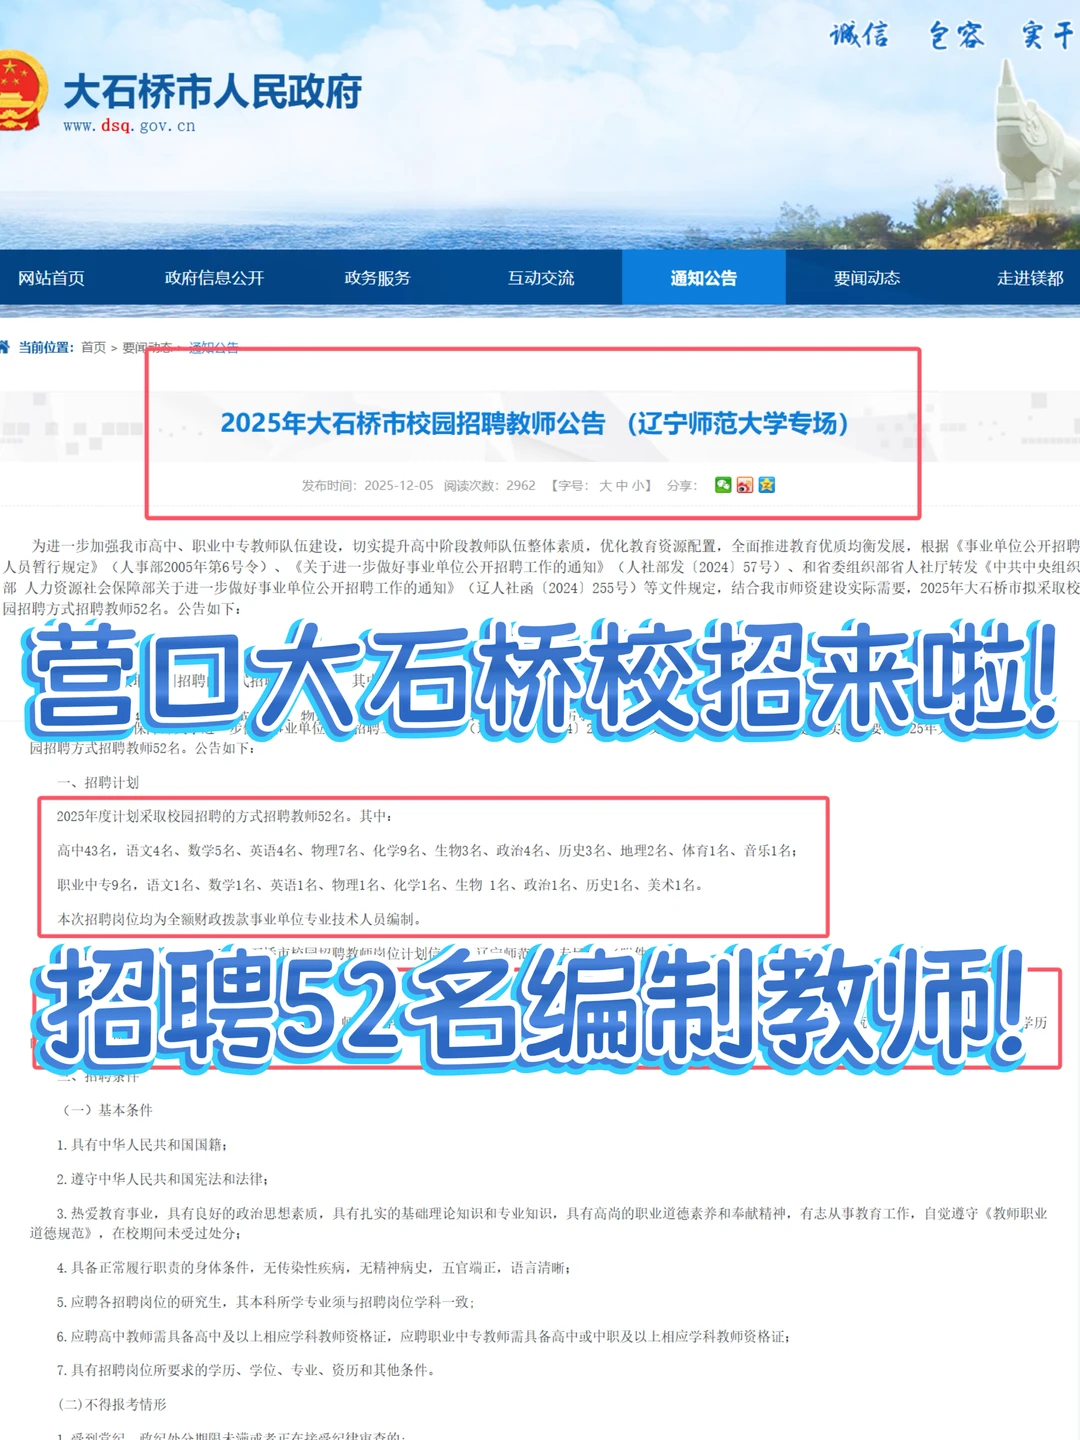The image size is (1080, 1440).
Task: Switch font size to 大
Action: coord(606,484)
